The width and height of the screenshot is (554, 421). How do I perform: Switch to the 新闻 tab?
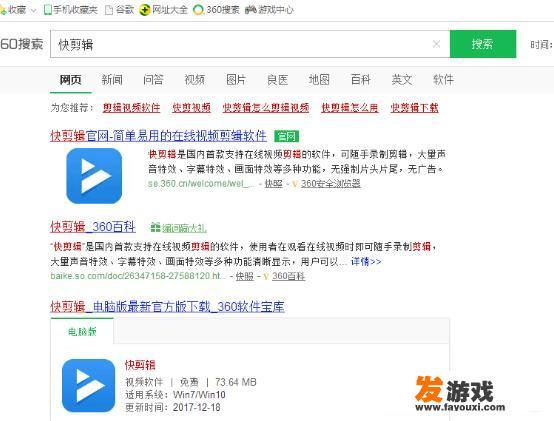[x=112, y=79]
